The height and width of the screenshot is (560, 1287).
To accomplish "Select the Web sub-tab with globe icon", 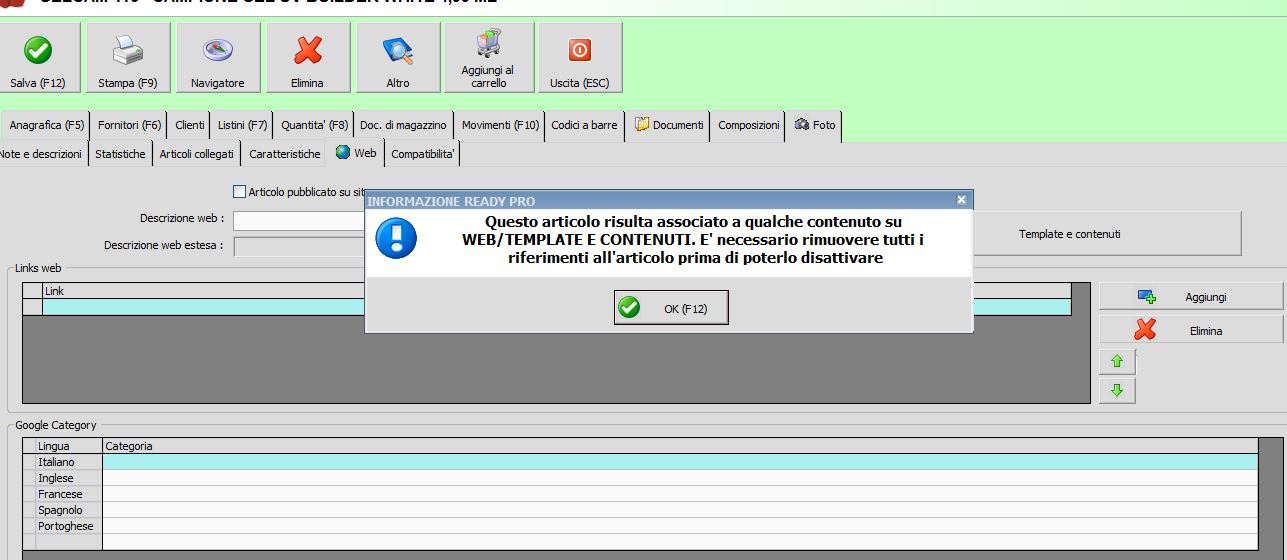I will [356, 153].
